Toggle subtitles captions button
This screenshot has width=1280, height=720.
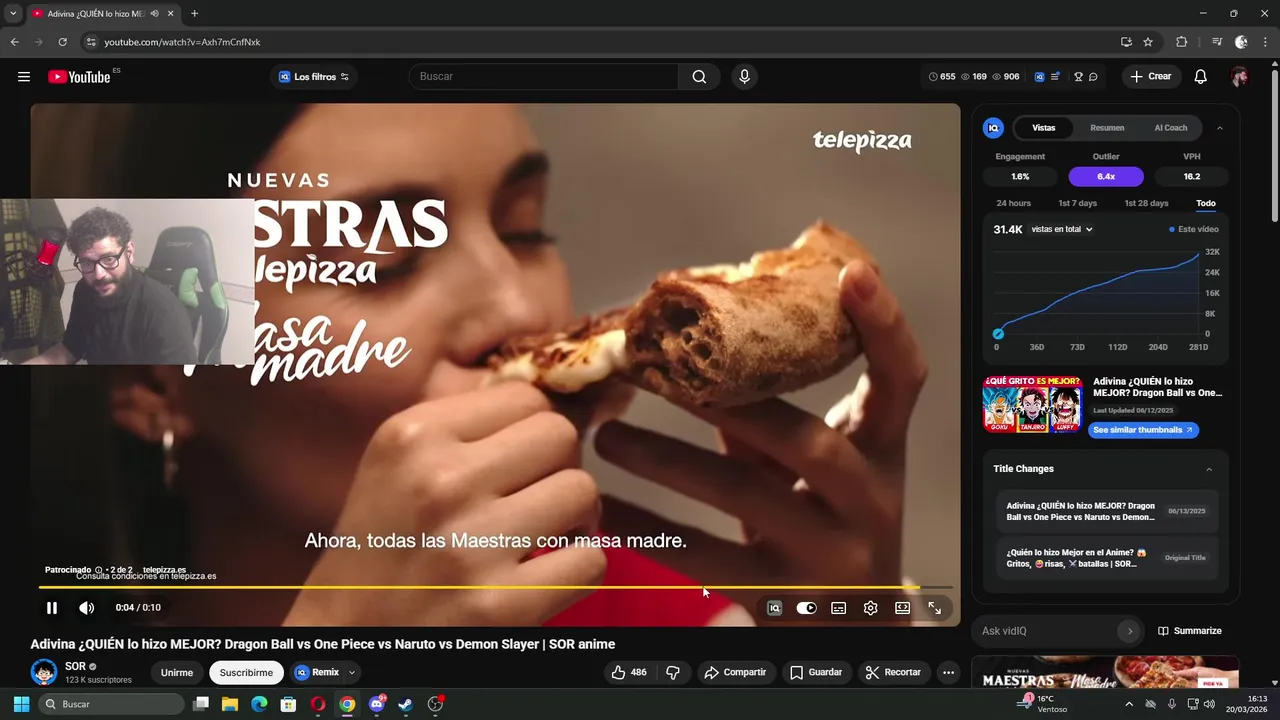click(839, 608)
